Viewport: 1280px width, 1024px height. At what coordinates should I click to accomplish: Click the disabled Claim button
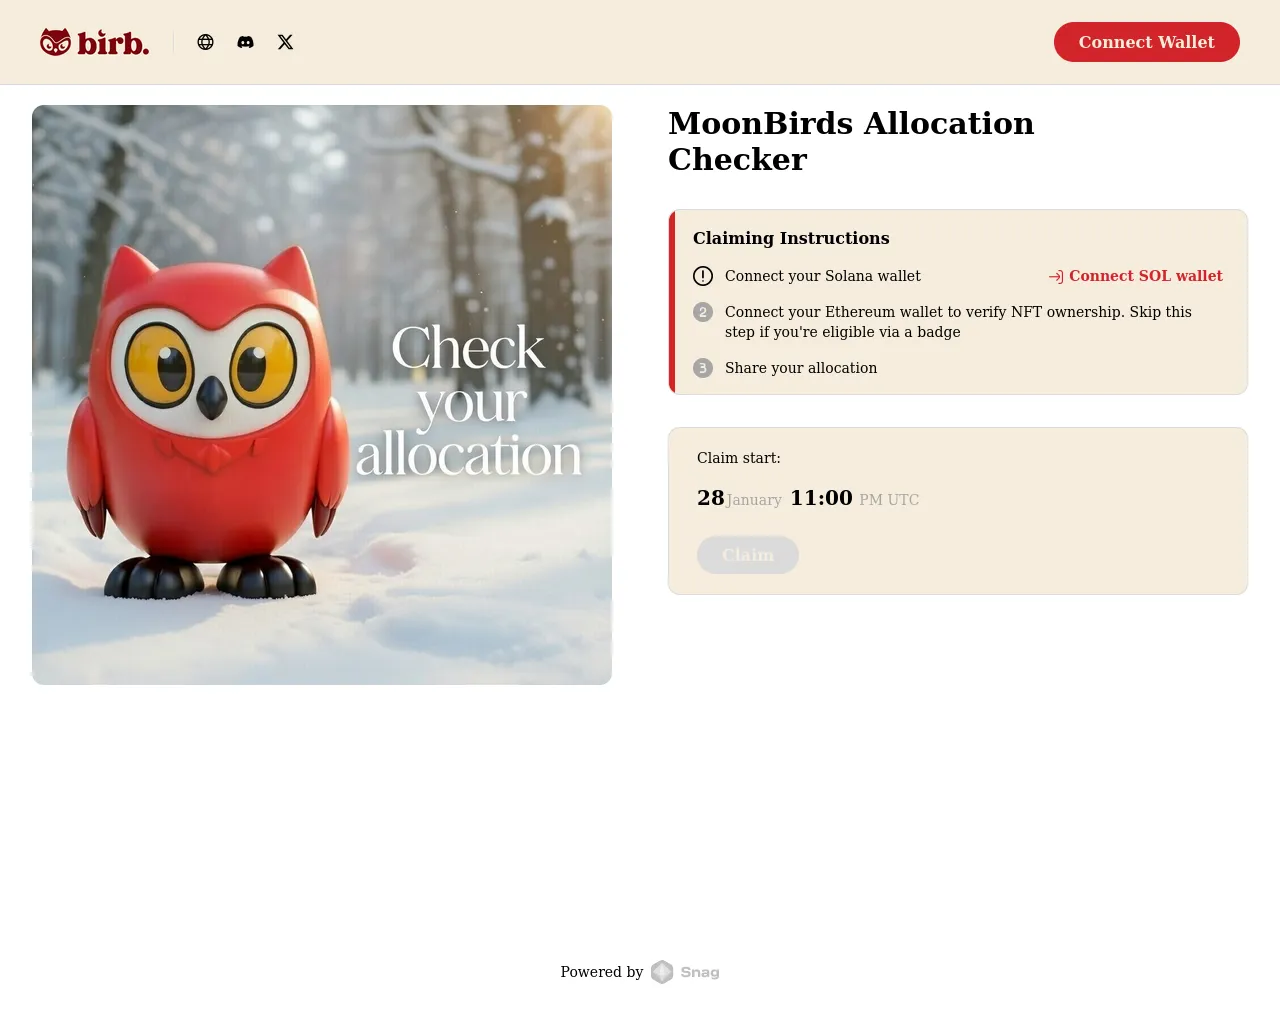coord(748,555)
